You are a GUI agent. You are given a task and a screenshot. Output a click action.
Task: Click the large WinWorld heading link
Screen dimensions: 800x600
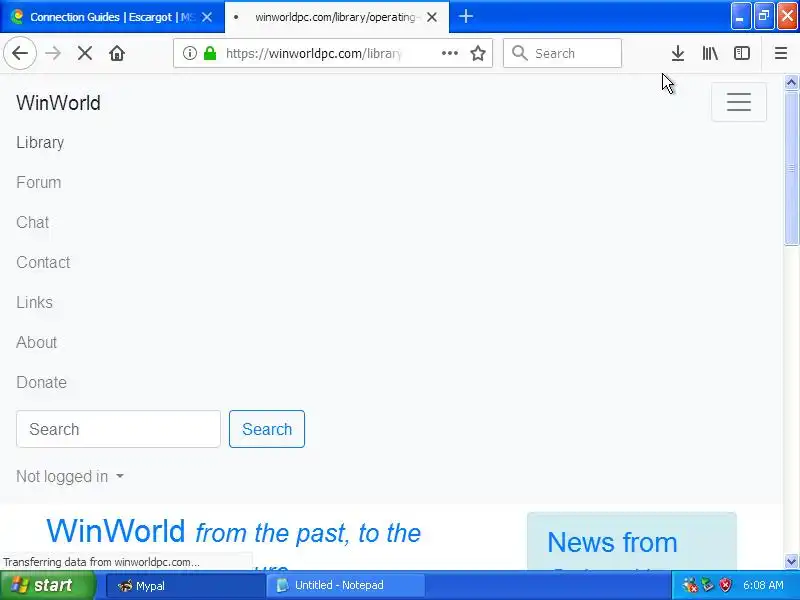point(116,531)
